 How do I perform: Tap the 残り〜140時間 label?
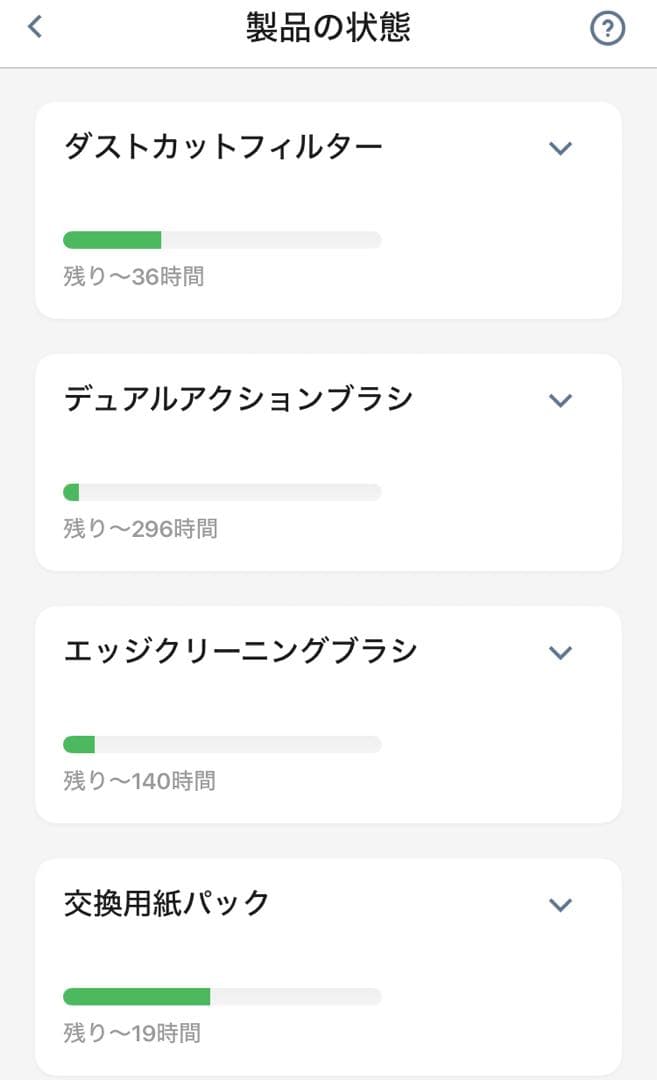[138, 781]
